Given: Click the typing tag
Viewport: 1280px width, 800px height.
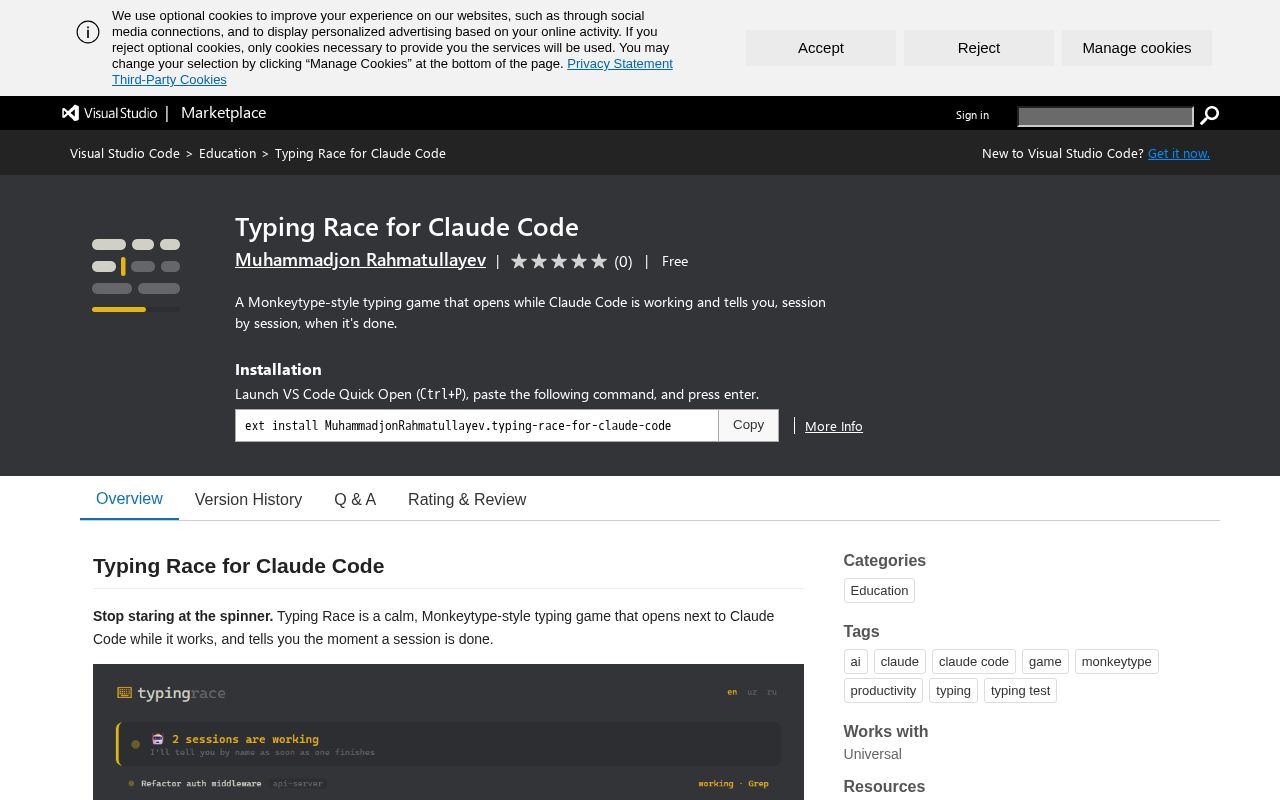Looking at the screenshot, I should coord(953,691).
